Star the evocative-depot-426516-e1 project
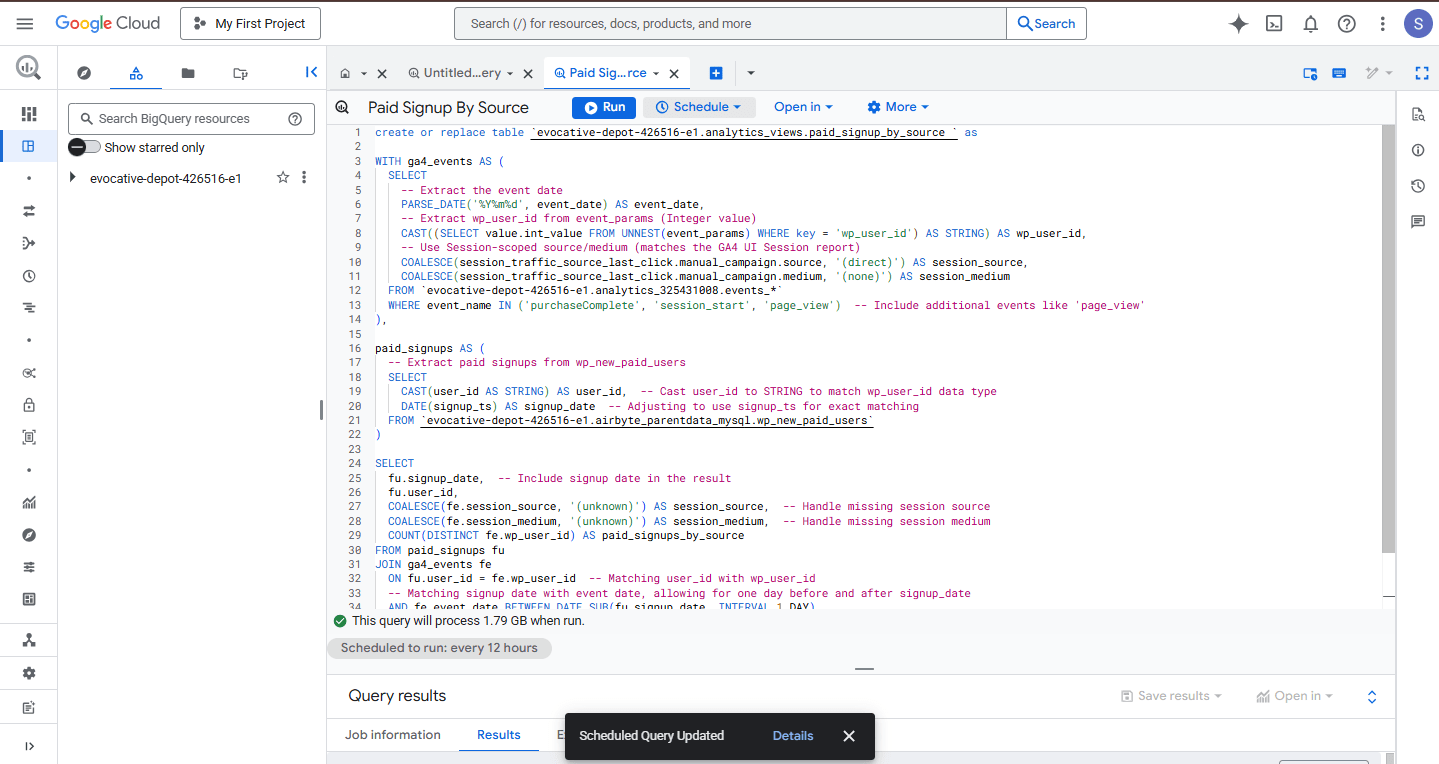The height and width of the screenshot is (764, 1439). coord(283,177)
